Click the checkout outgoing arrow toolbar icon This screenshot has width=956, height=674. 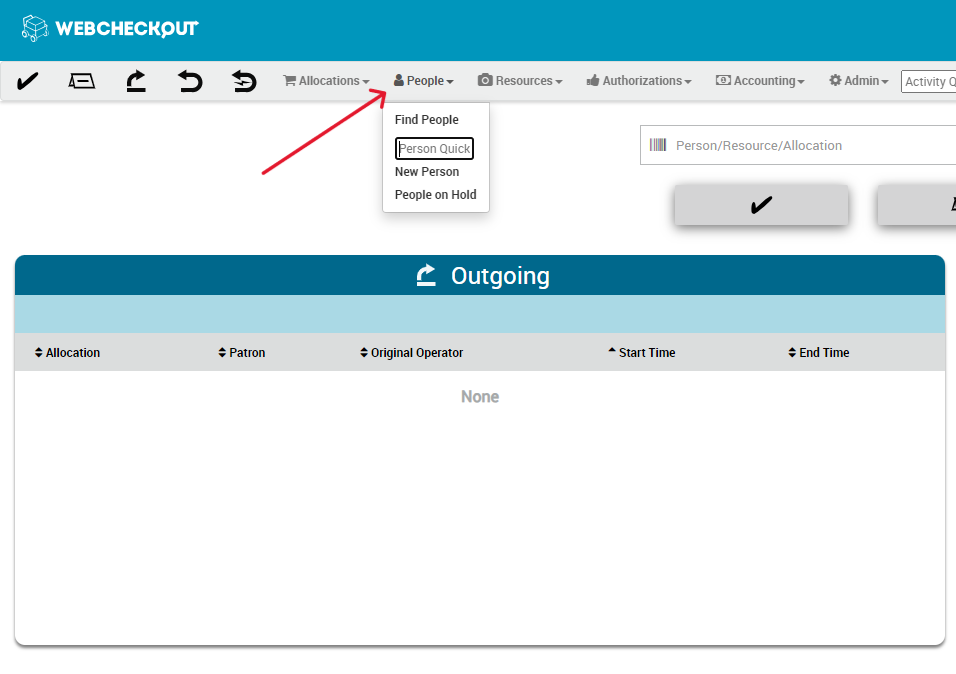coord(136,81)
